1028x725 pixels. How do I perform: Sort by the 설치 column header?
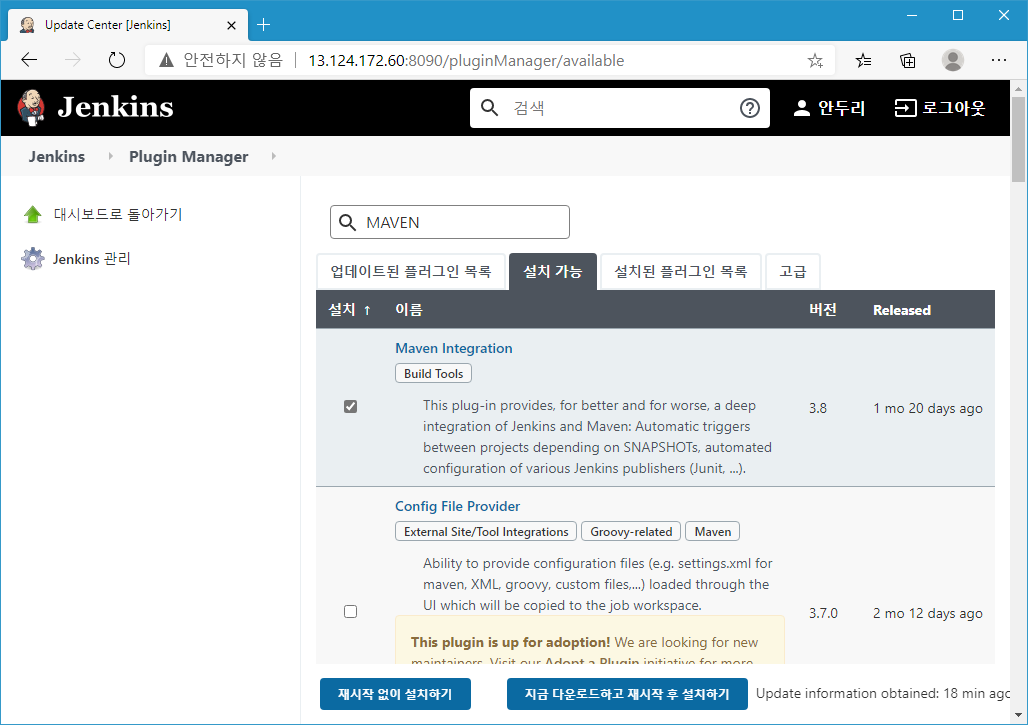tap(349, 309)
